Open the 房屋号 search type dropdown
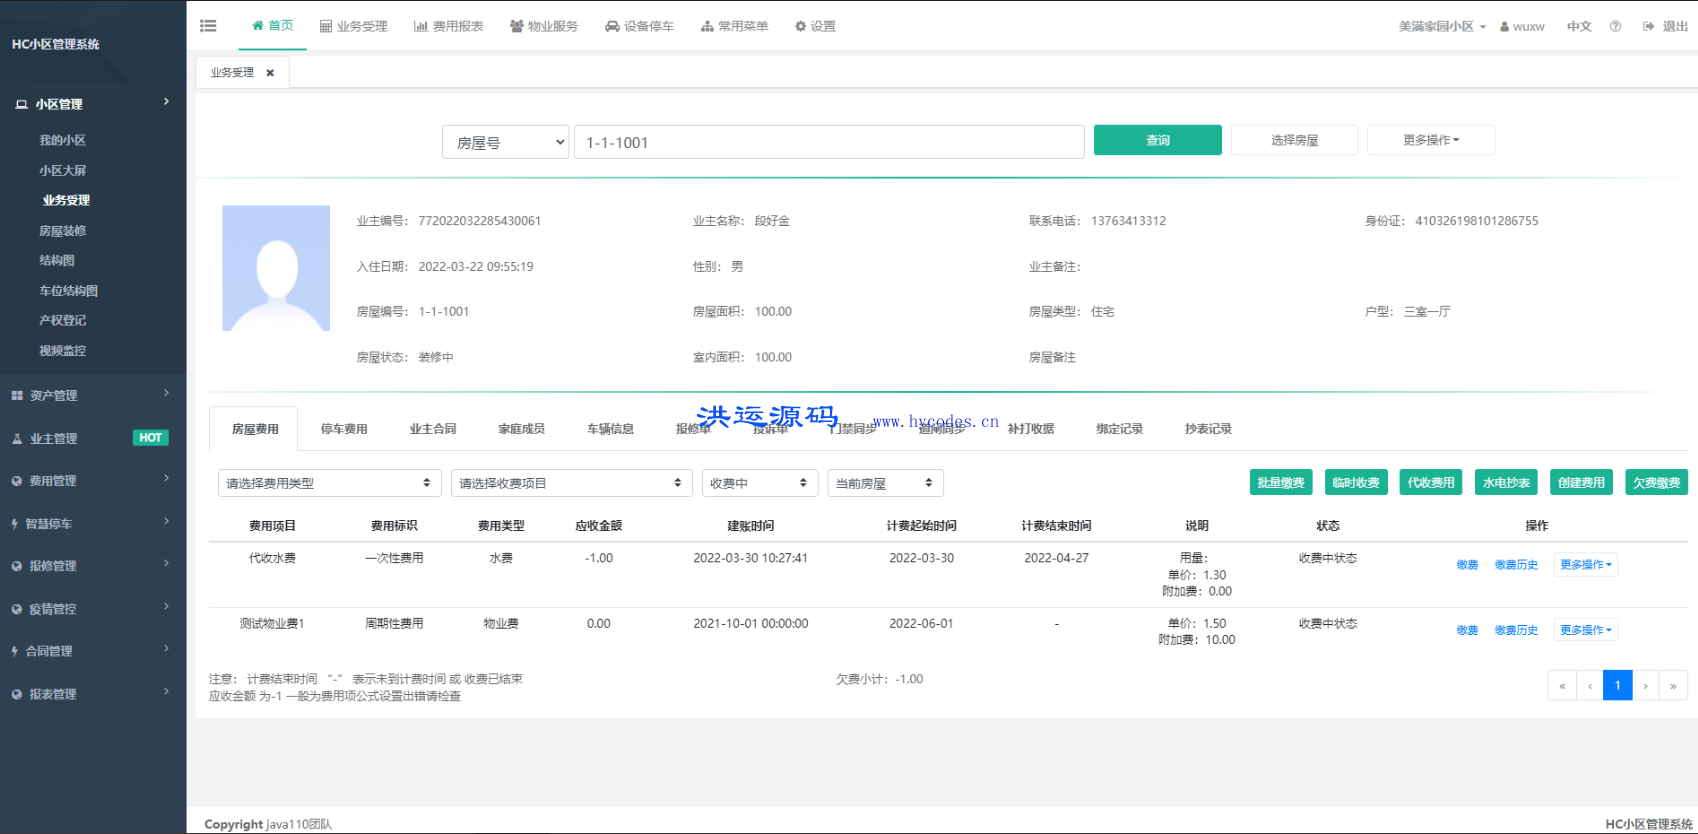 coord(505,142)
